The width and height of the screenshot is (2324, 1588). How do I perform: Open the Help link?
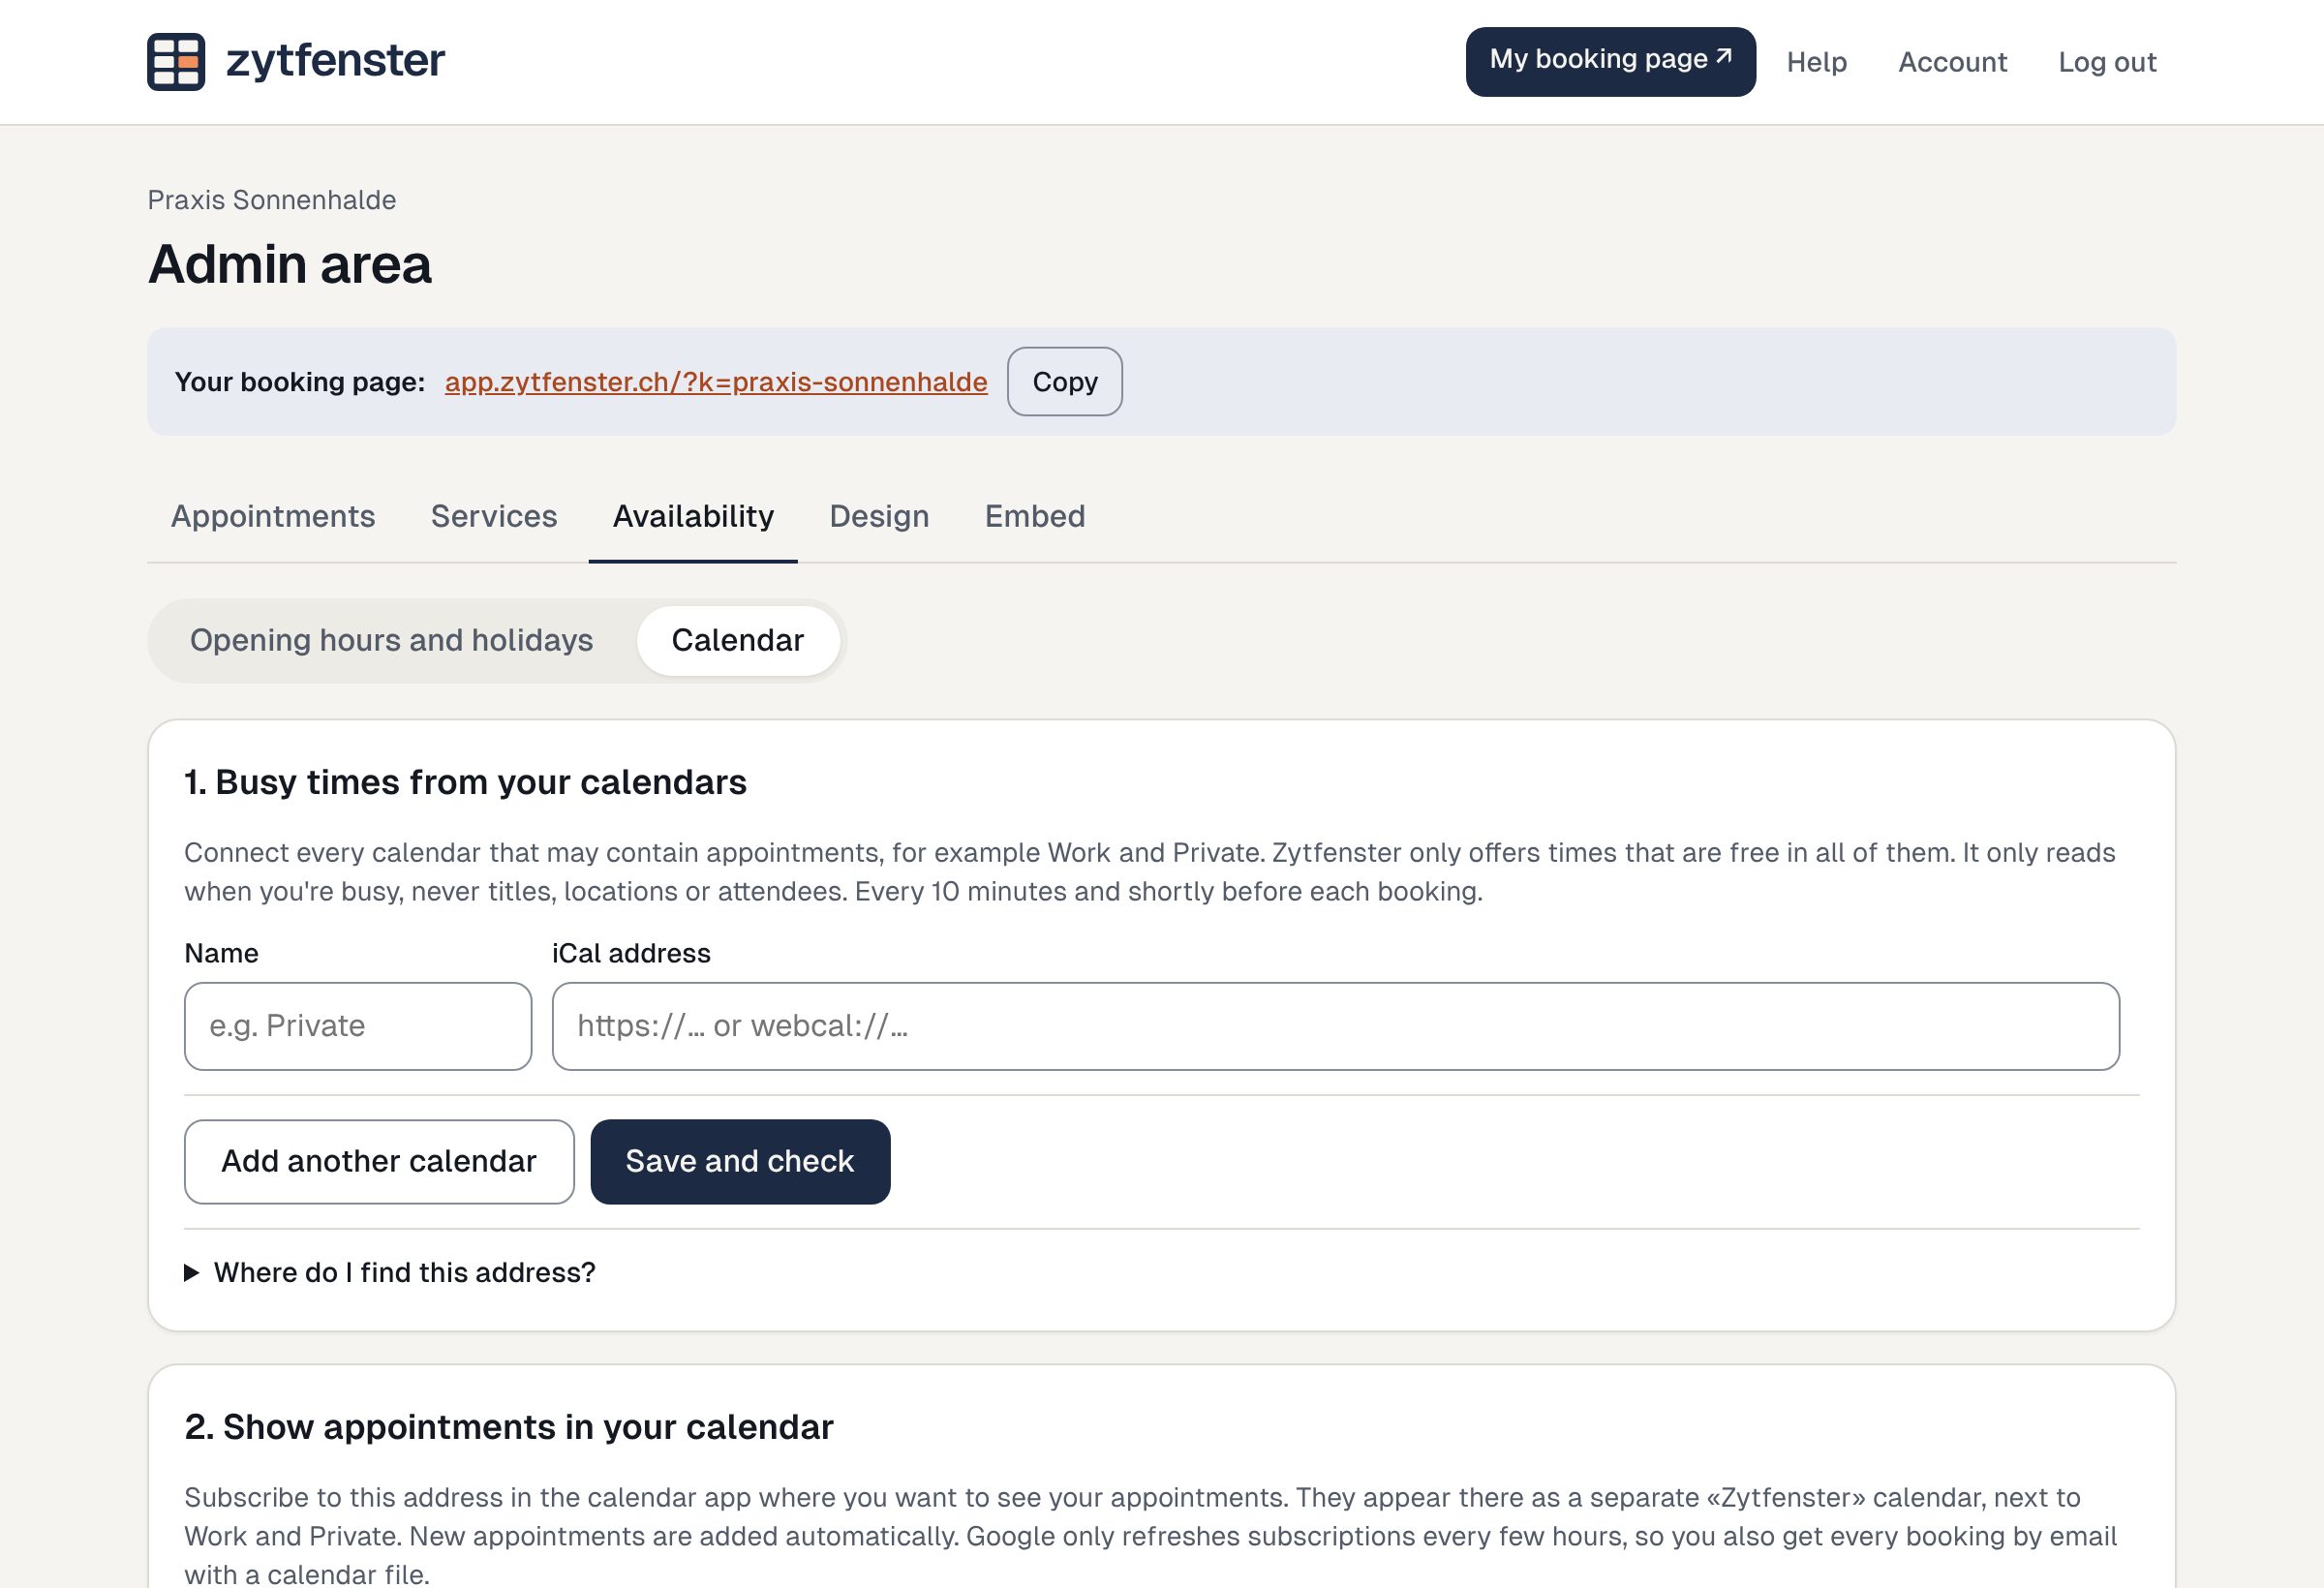tap(1816, 62)
